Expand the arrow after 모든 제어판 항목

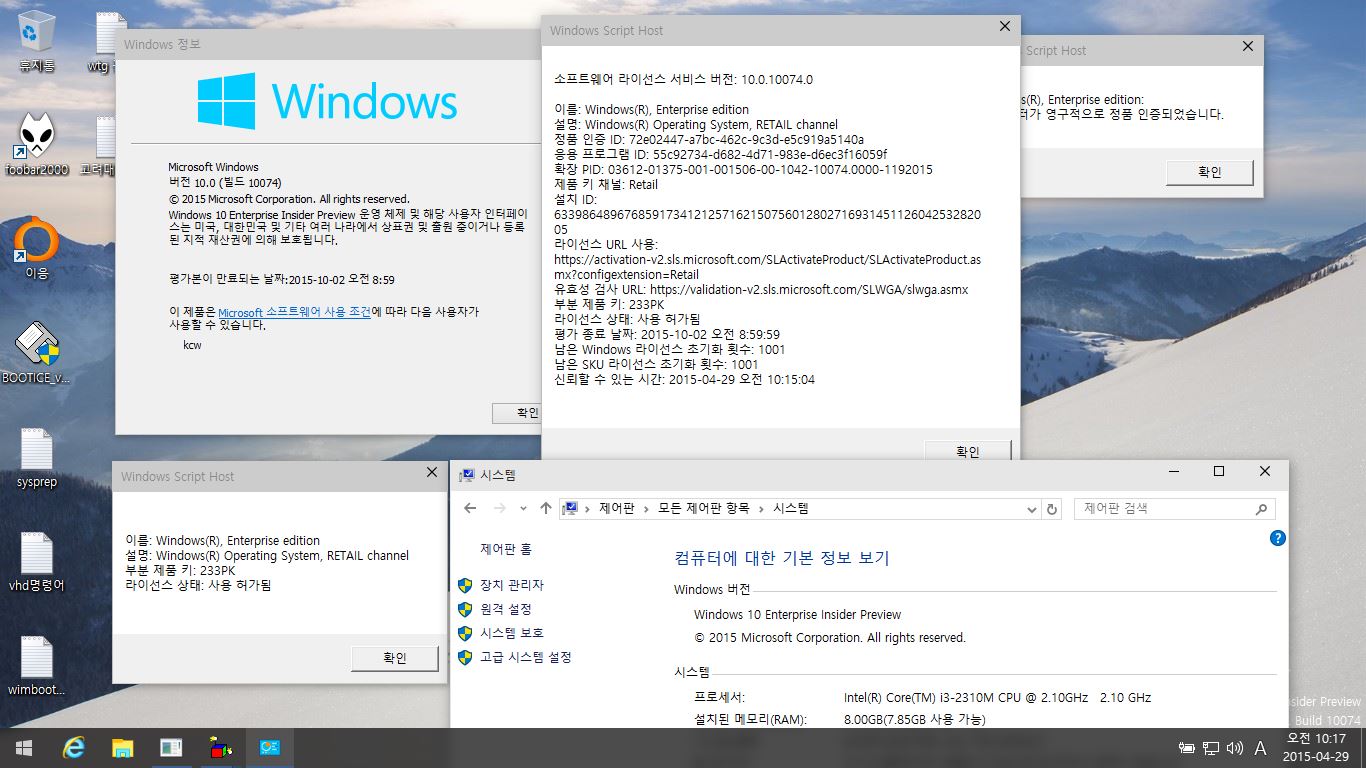click(761, 509)
